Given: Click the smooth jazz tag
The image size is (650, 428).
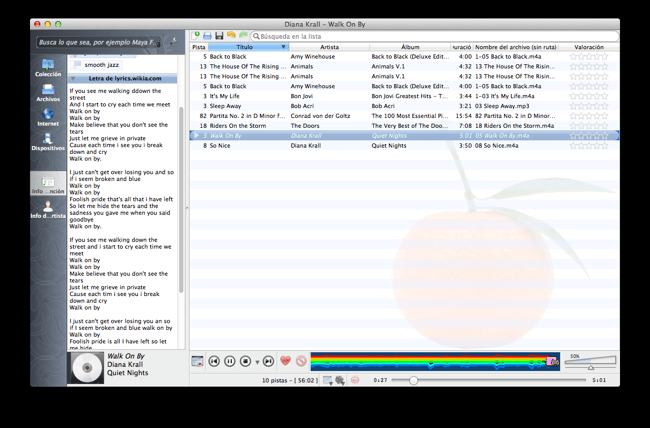Looking at the screenshot, I should click(x=102, y=65).
